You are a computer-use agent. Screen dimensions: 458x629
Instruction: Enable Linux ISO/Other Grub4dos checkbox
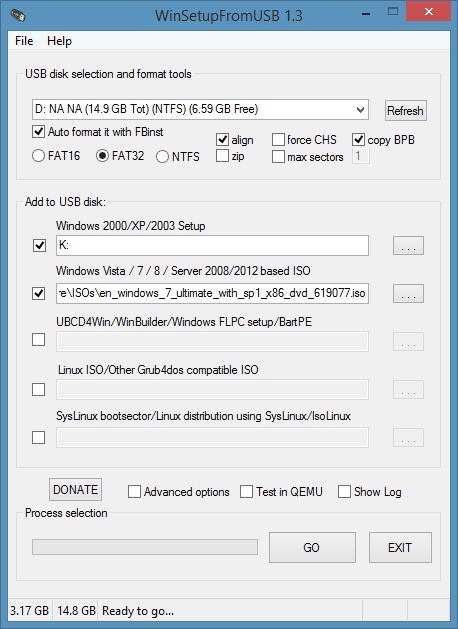tap(39, 389)
